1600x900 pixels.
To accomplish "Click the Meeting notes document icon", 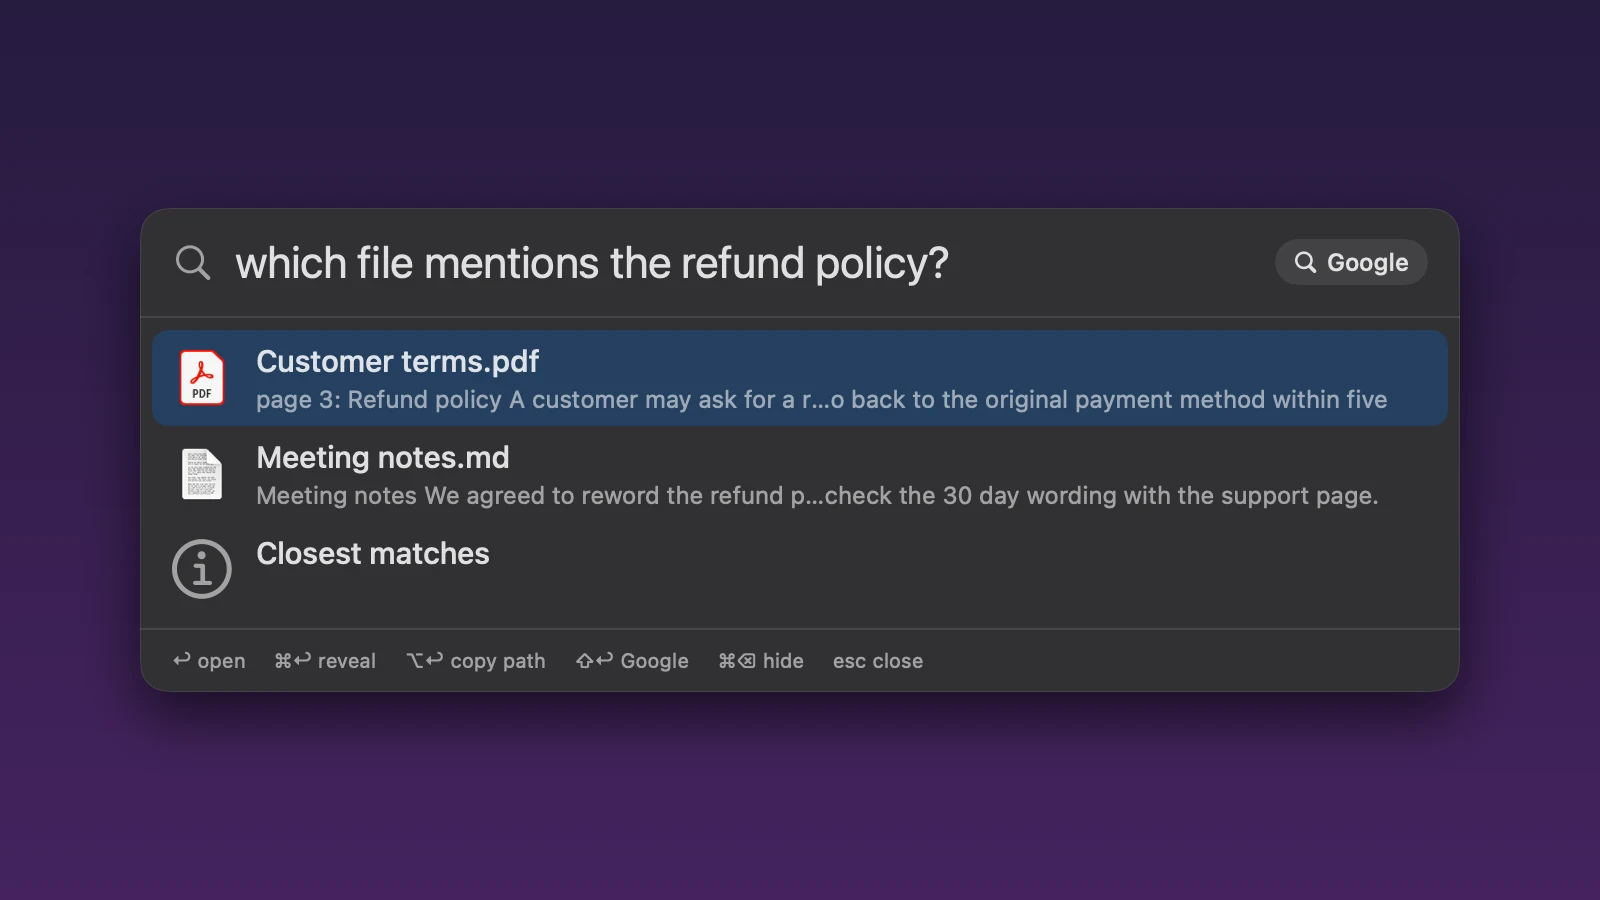I will (202, 474).
